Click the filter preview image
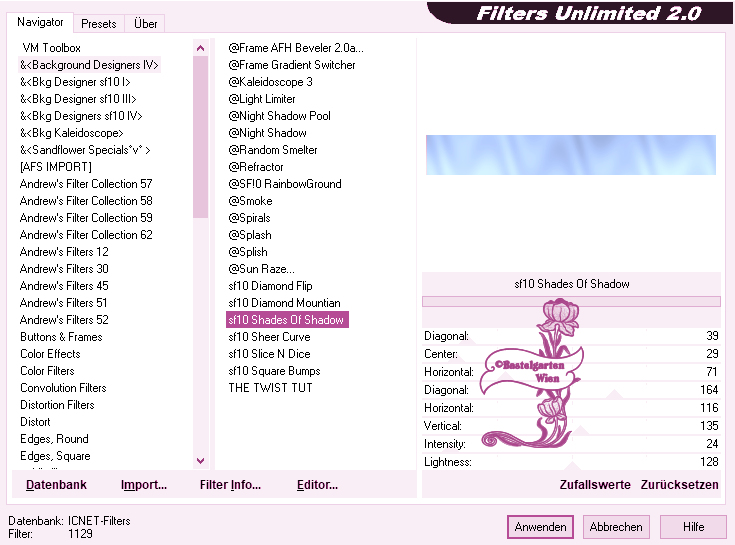This screenshot has height=545, width=735. click(x=570, y=155)
